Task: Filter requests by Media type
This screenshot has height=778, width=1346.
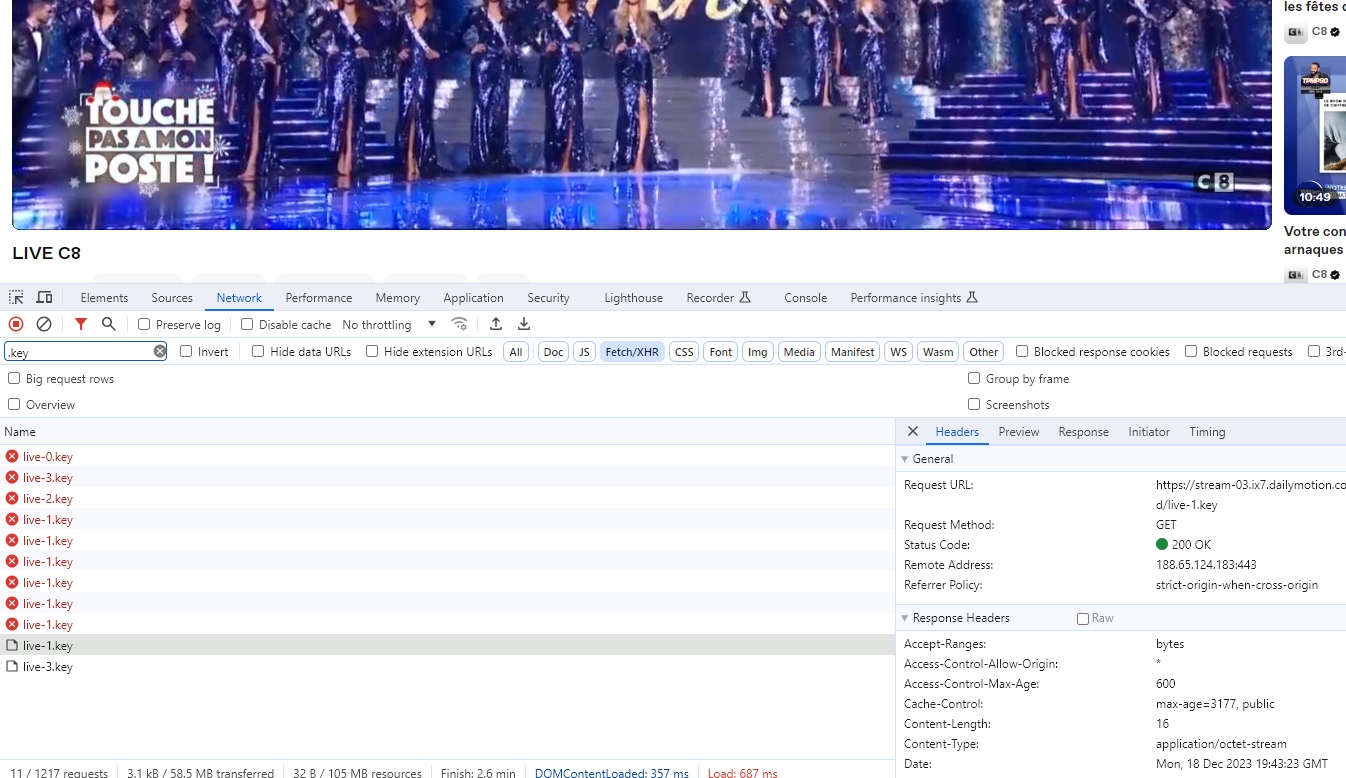Action: (x=799, y=351)
